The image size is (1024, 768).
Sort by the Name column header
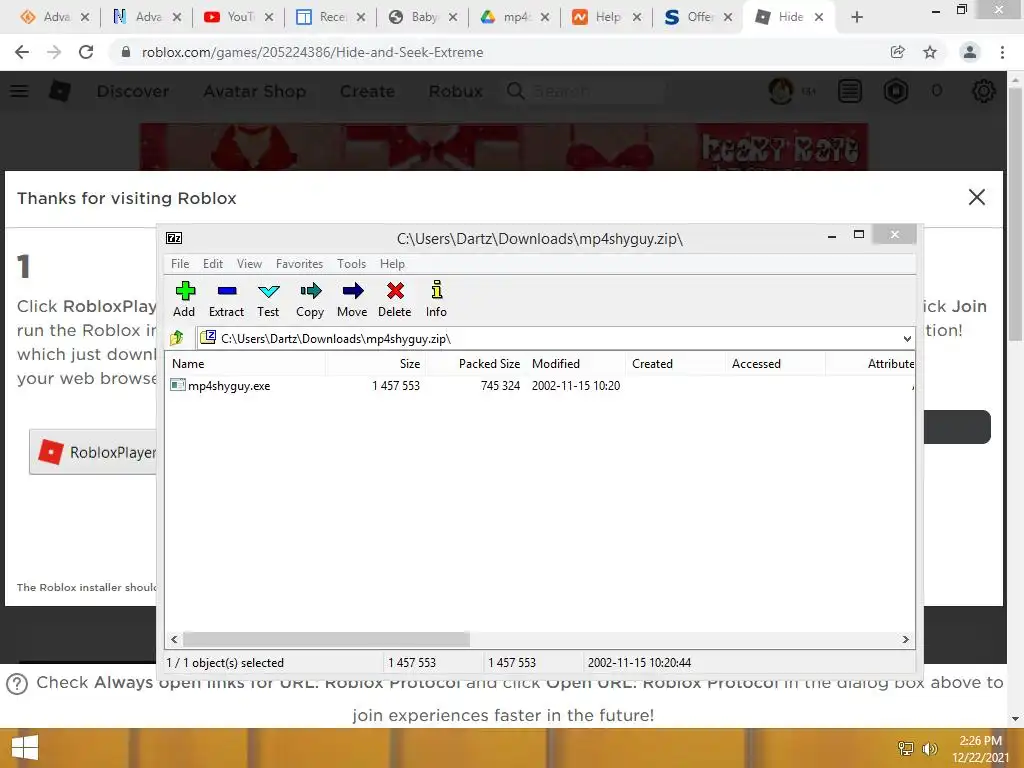(246, 364)
